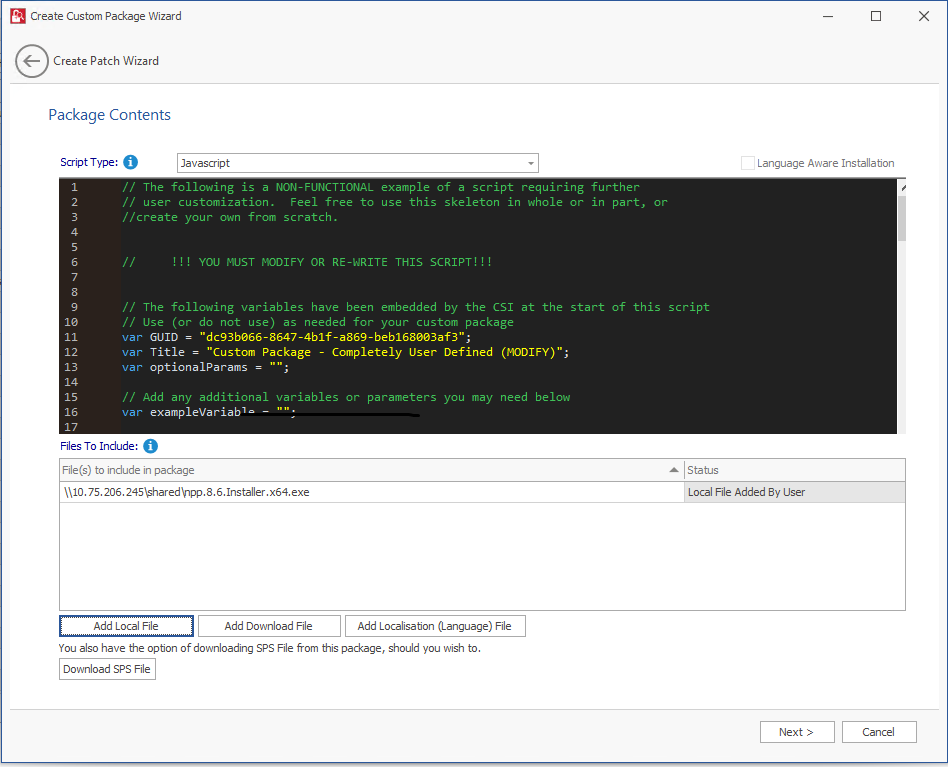The width and height of the screenshot is (948, 767).
Task: Click the File(s) to include column header
Action: pos(372,470)
